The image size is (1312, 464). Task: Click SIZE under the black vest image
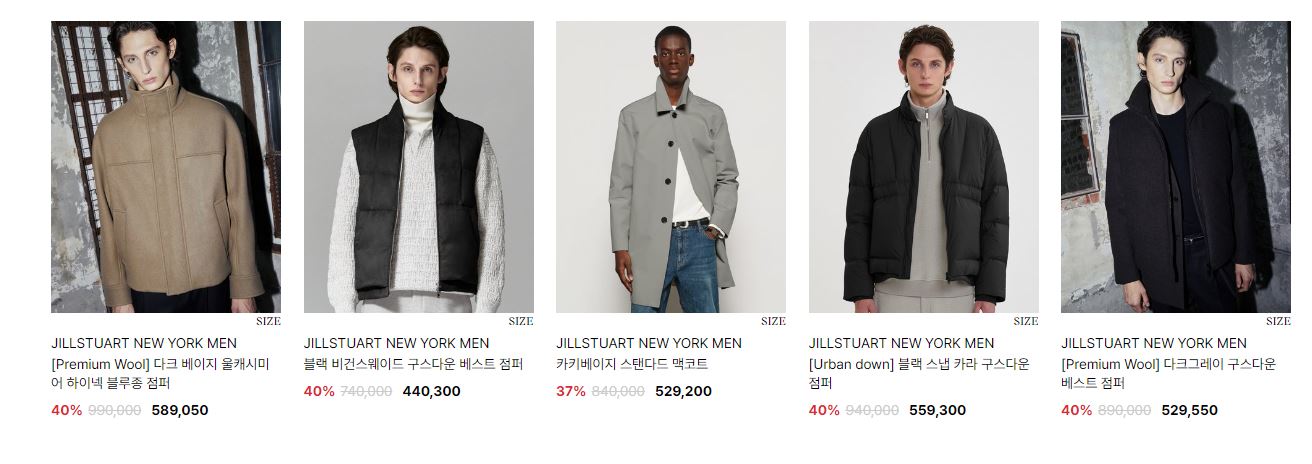tap(521, 321)
